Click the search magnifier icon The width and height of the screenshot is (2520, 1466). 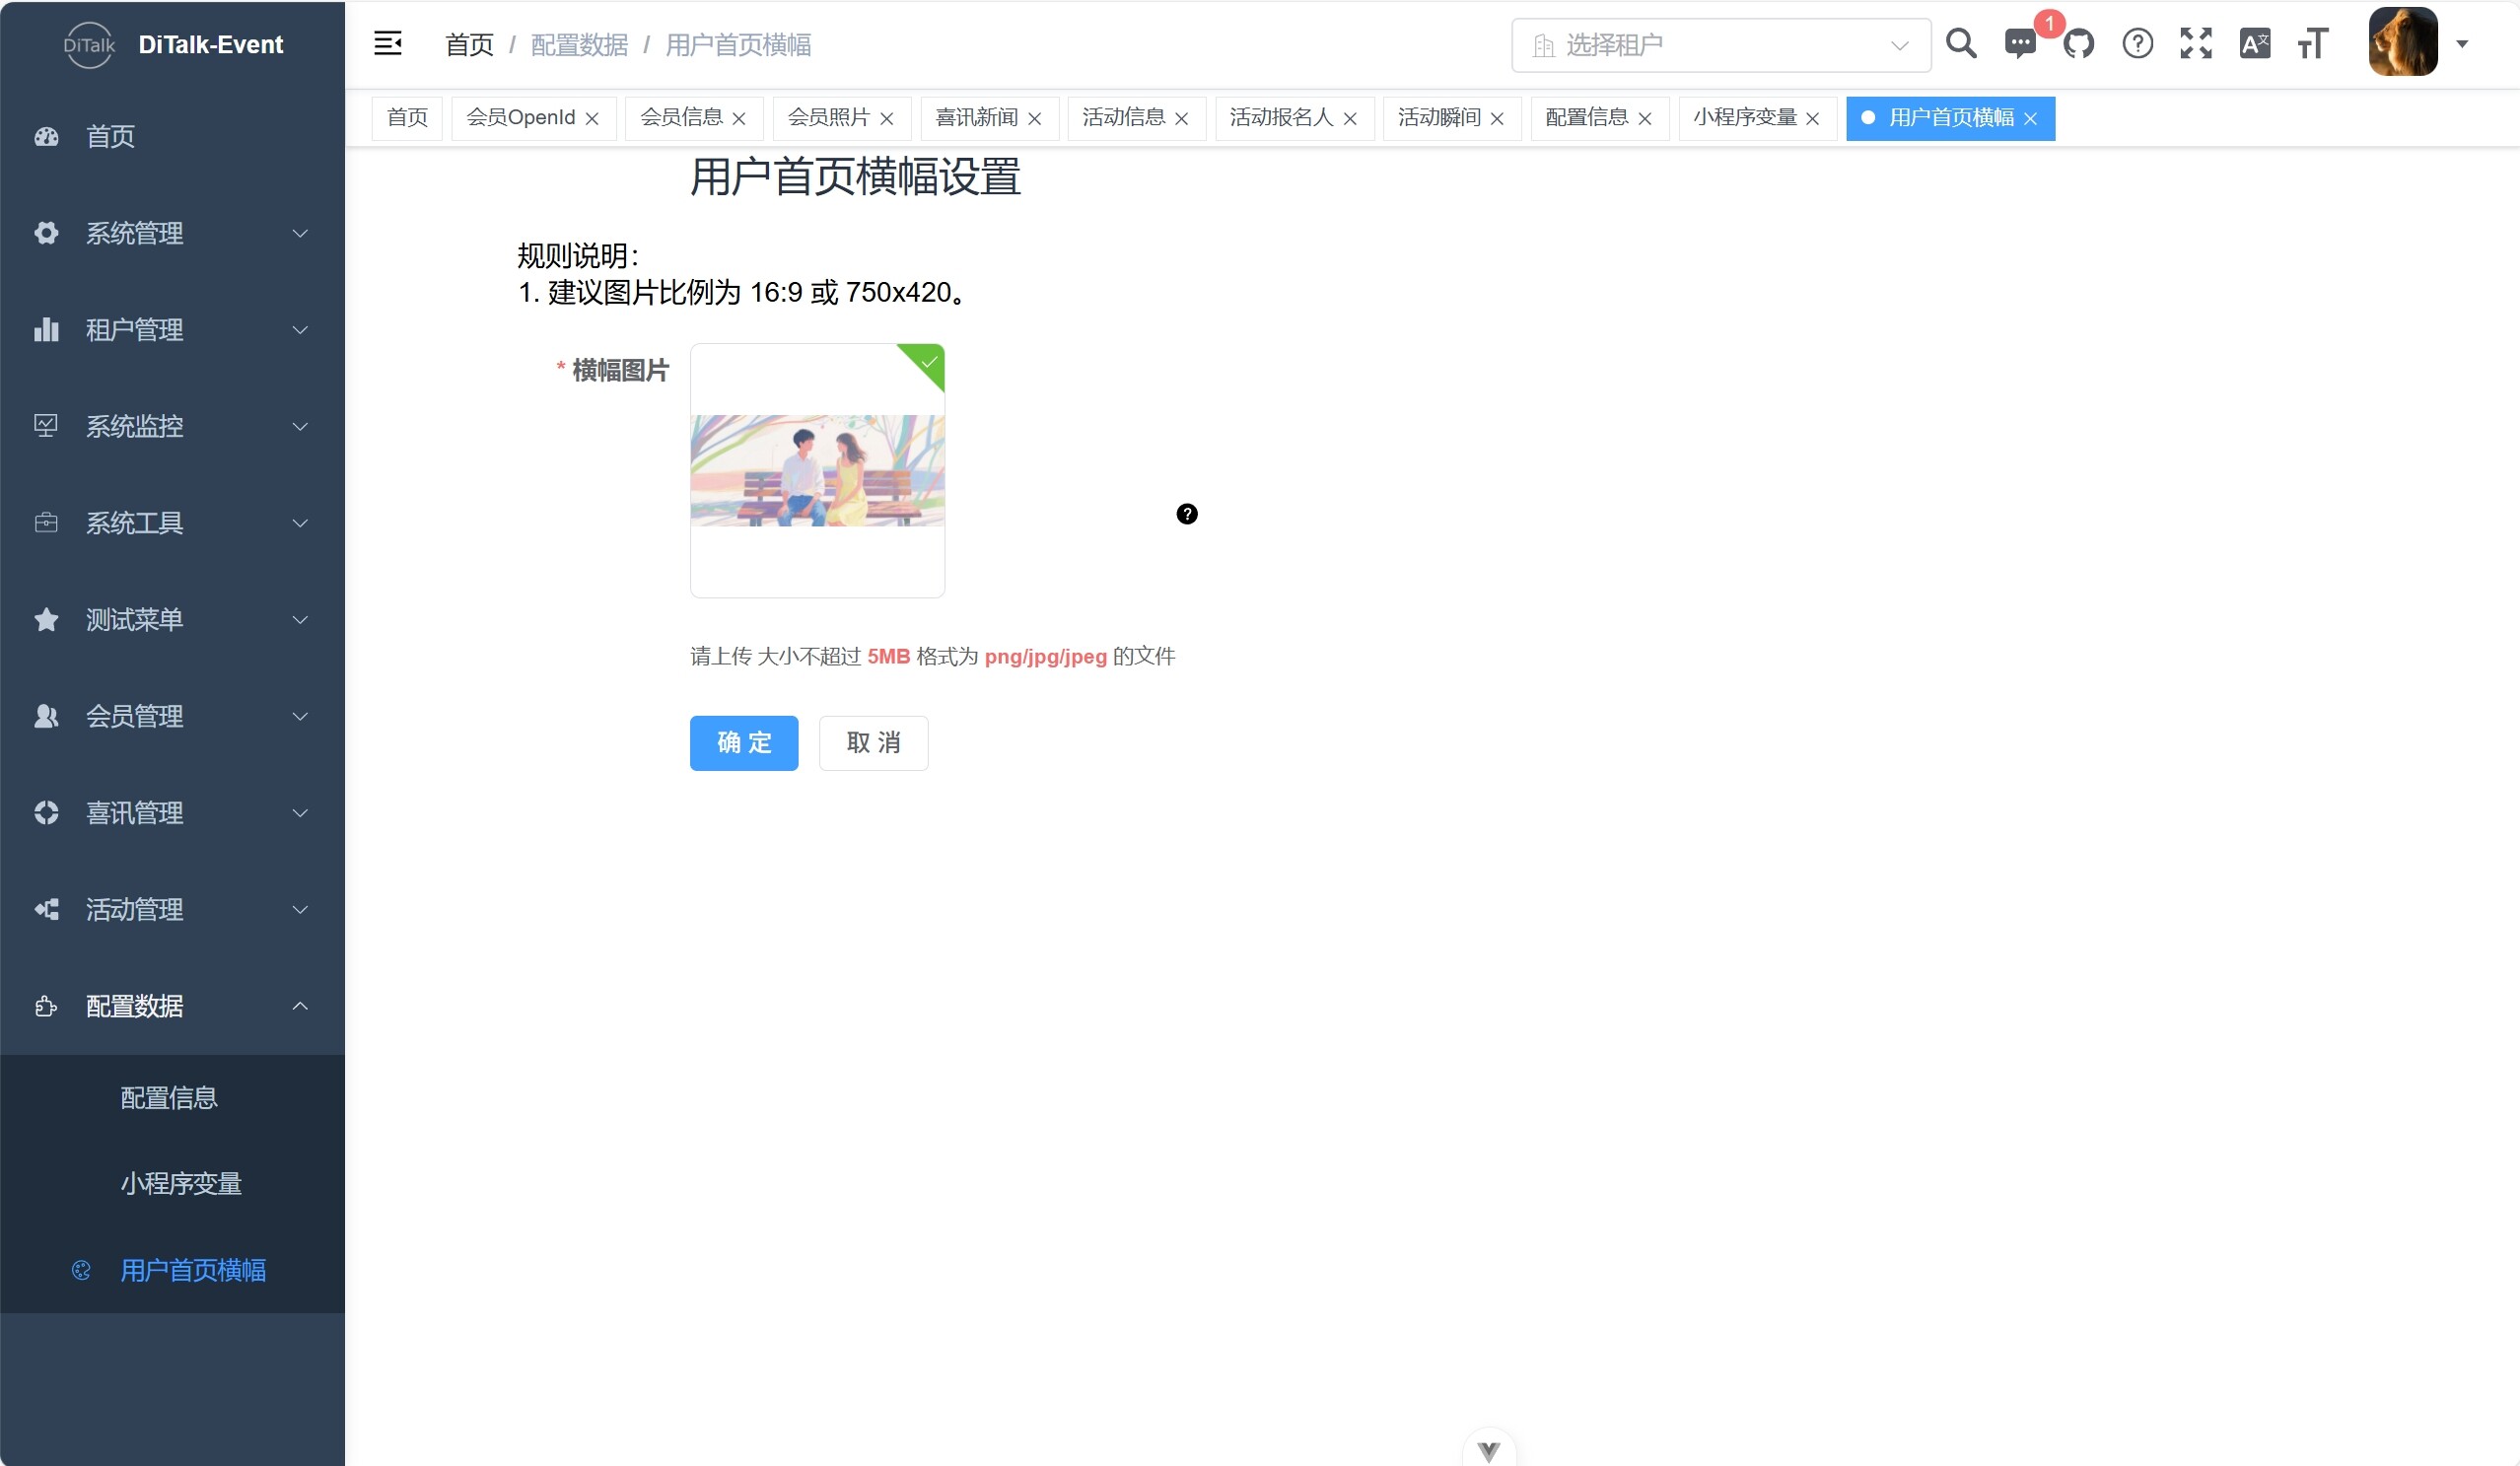pyautogui.click(x=1961, y=44)
